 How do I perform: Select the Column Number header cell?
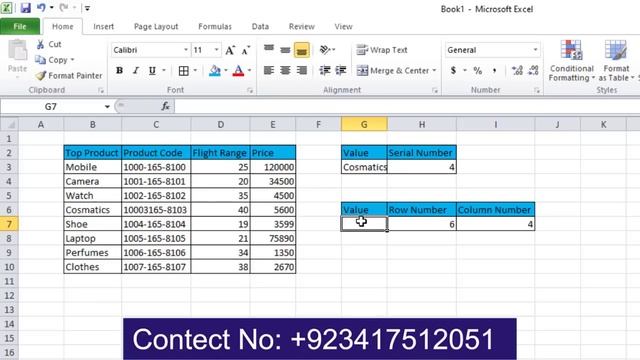496,210
